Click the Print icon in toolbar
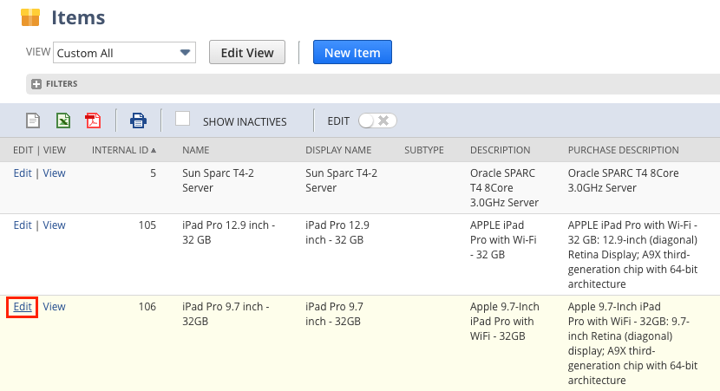This screenshot has height=391, width=720. pyautogui.click(x=138, y=121)
